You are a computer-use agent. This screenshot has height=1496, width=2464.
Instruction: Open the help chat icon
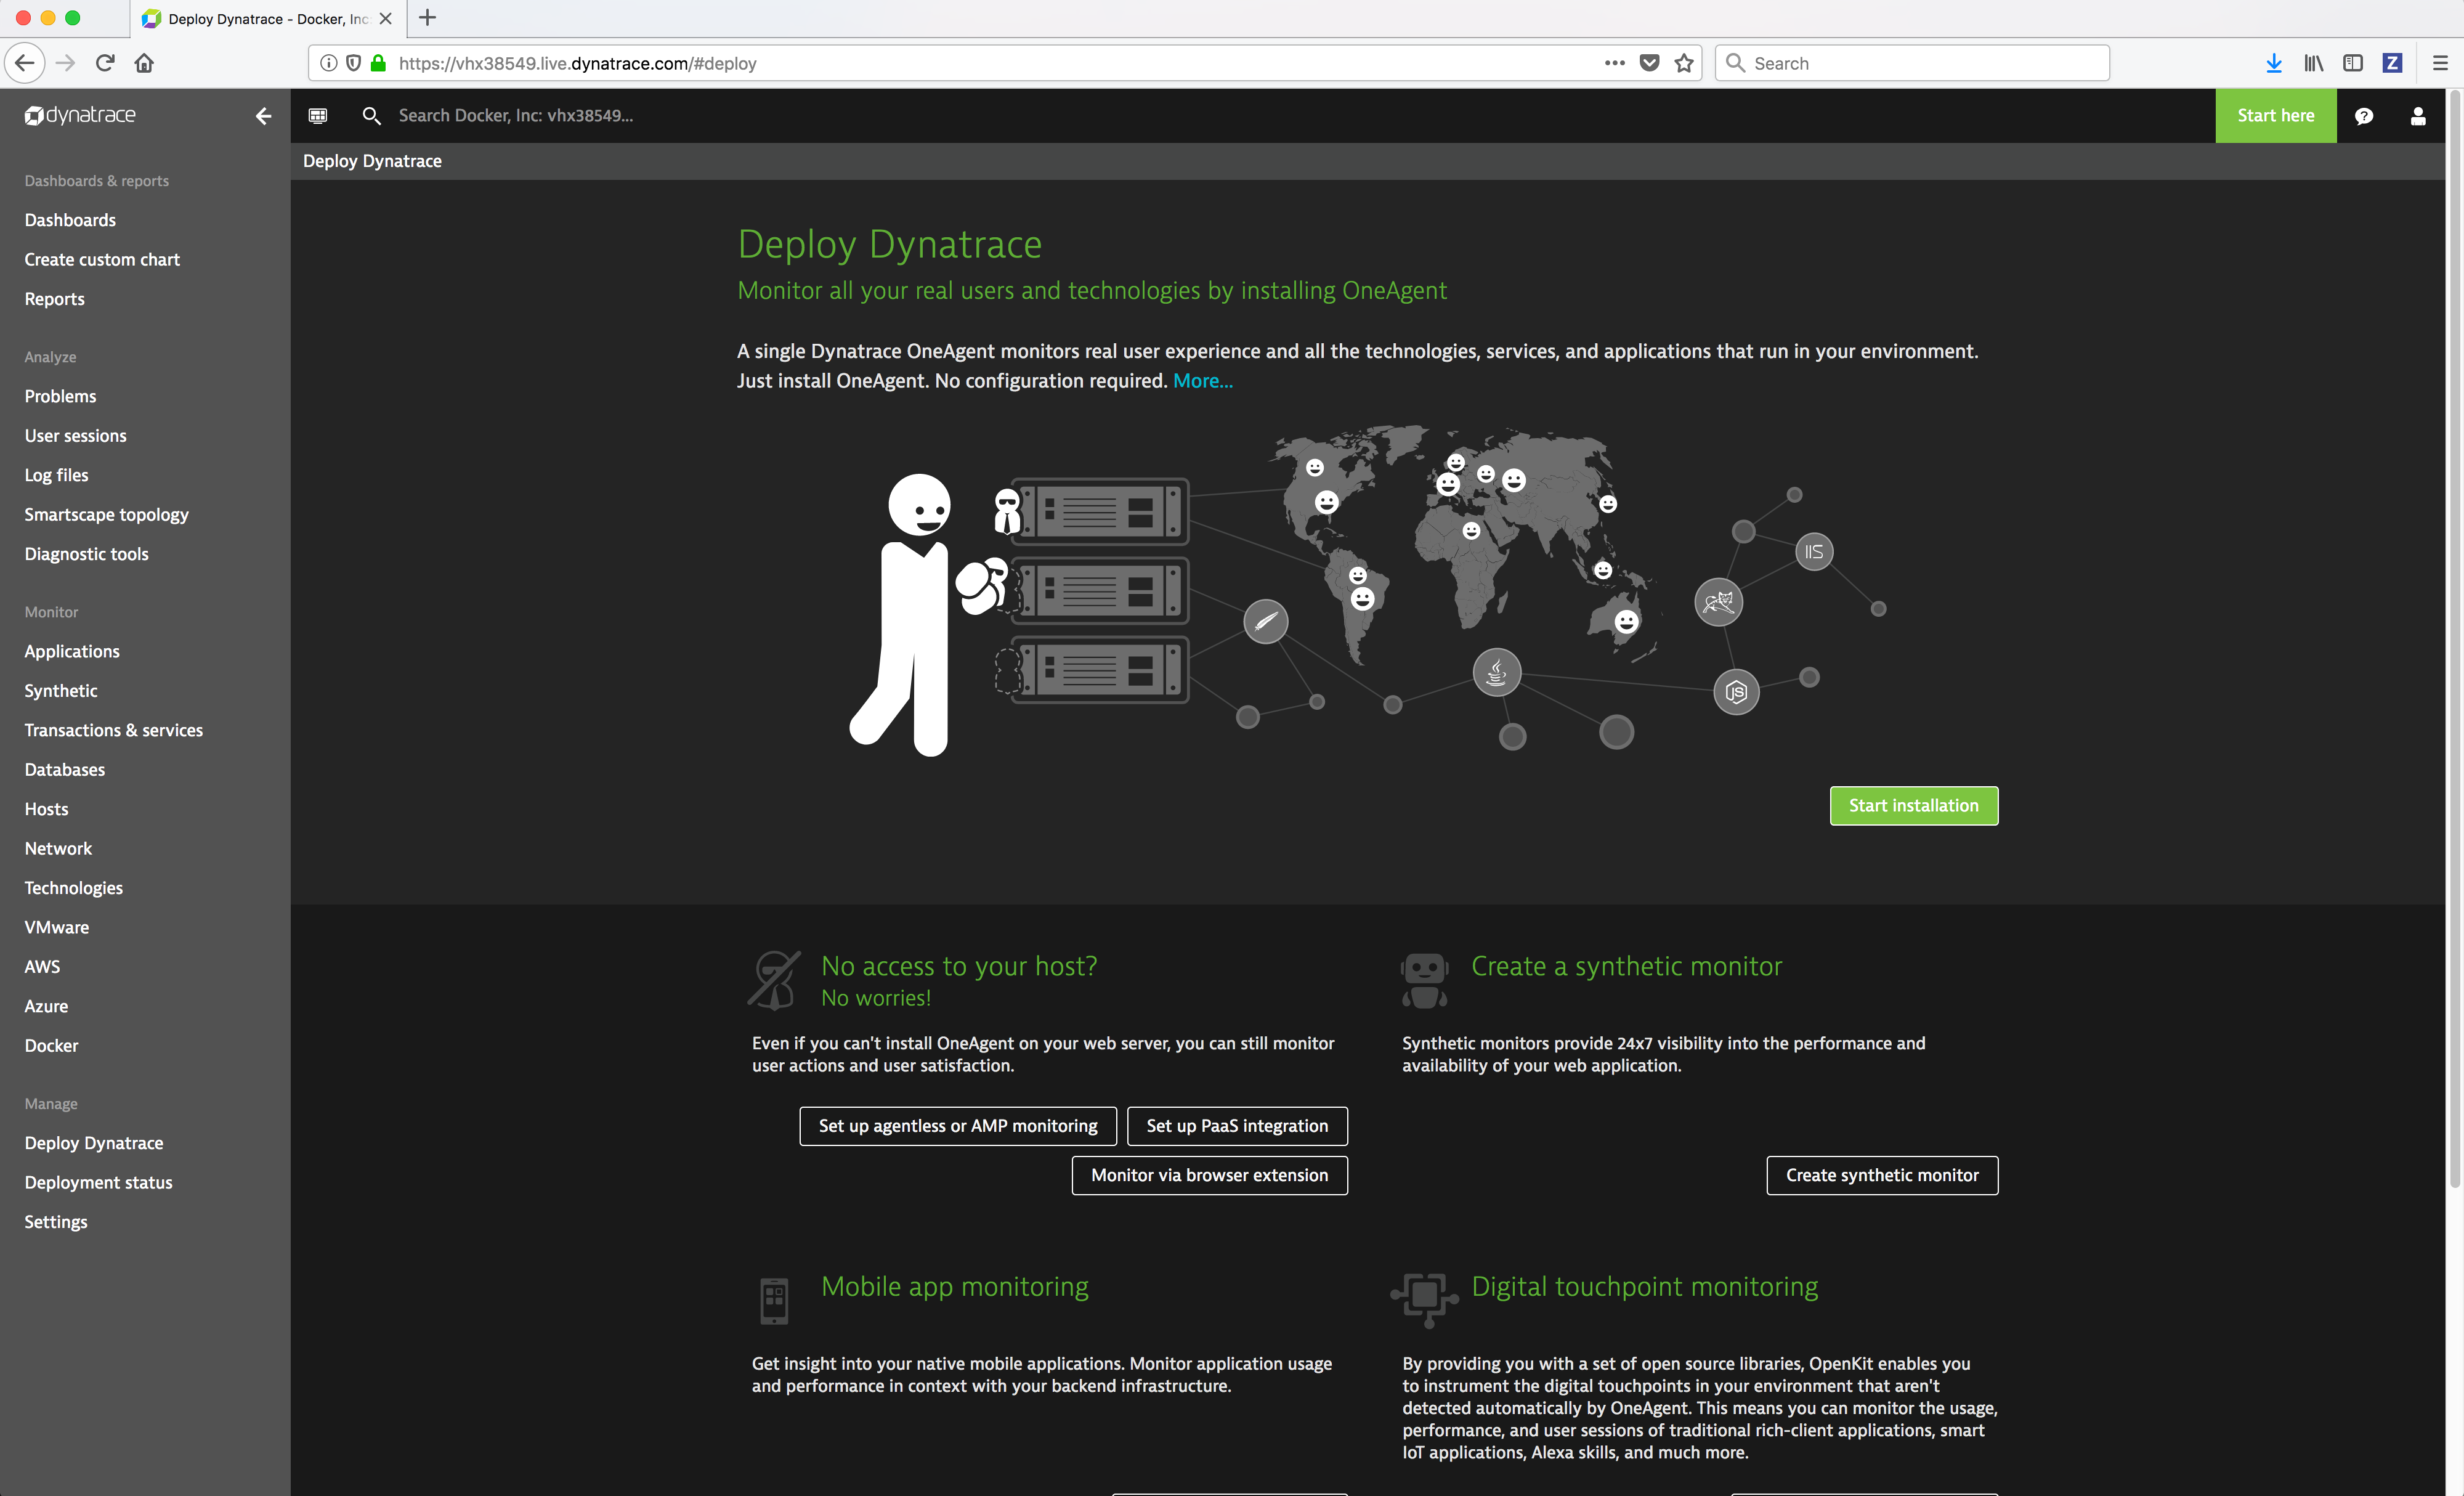tap(2364, 116)
